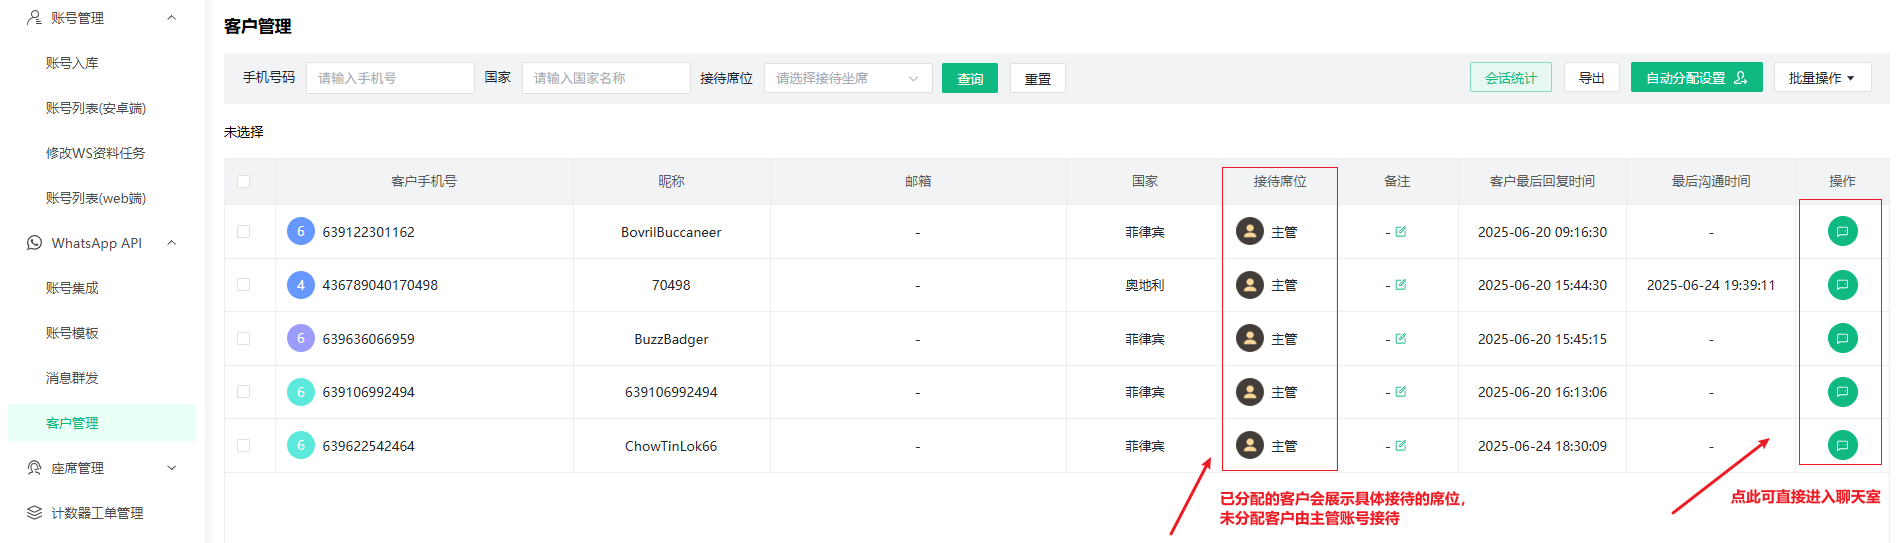Click the 重置 reset button
This screenshot has height=543, width=1901.
[1038, 78]
